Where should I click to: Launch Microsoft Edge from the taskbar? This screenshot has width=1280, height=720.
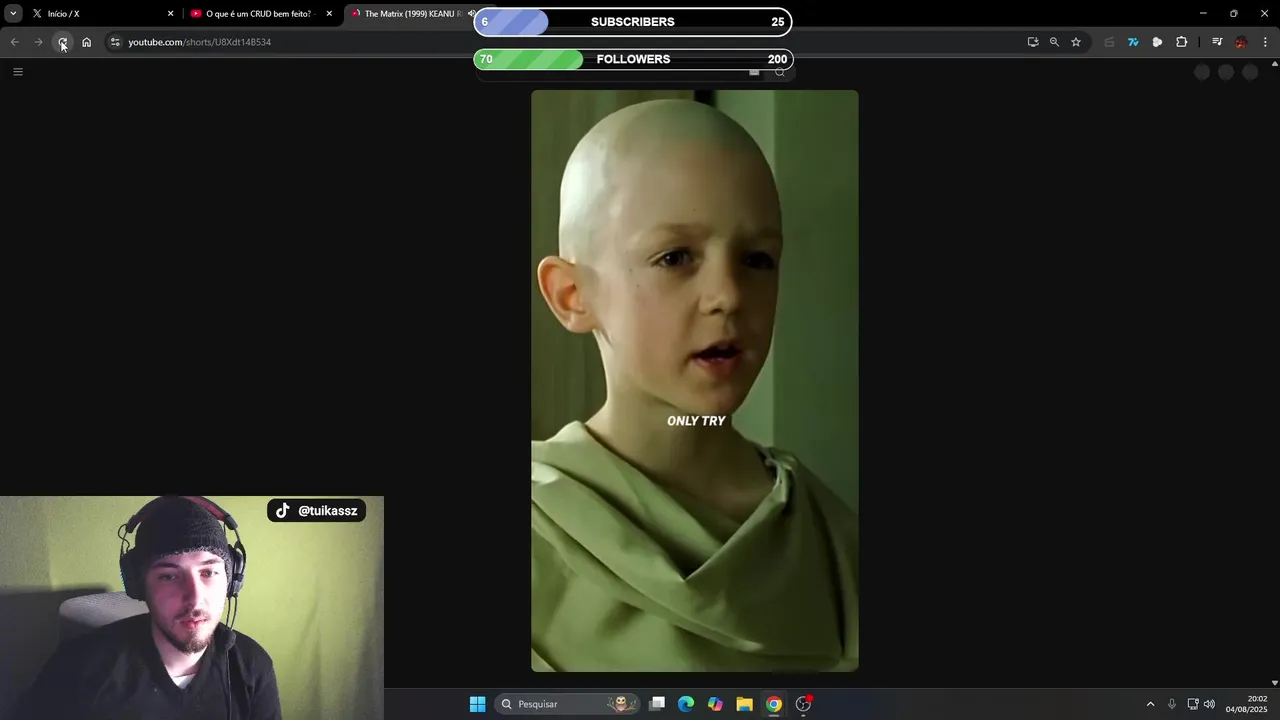686,704
